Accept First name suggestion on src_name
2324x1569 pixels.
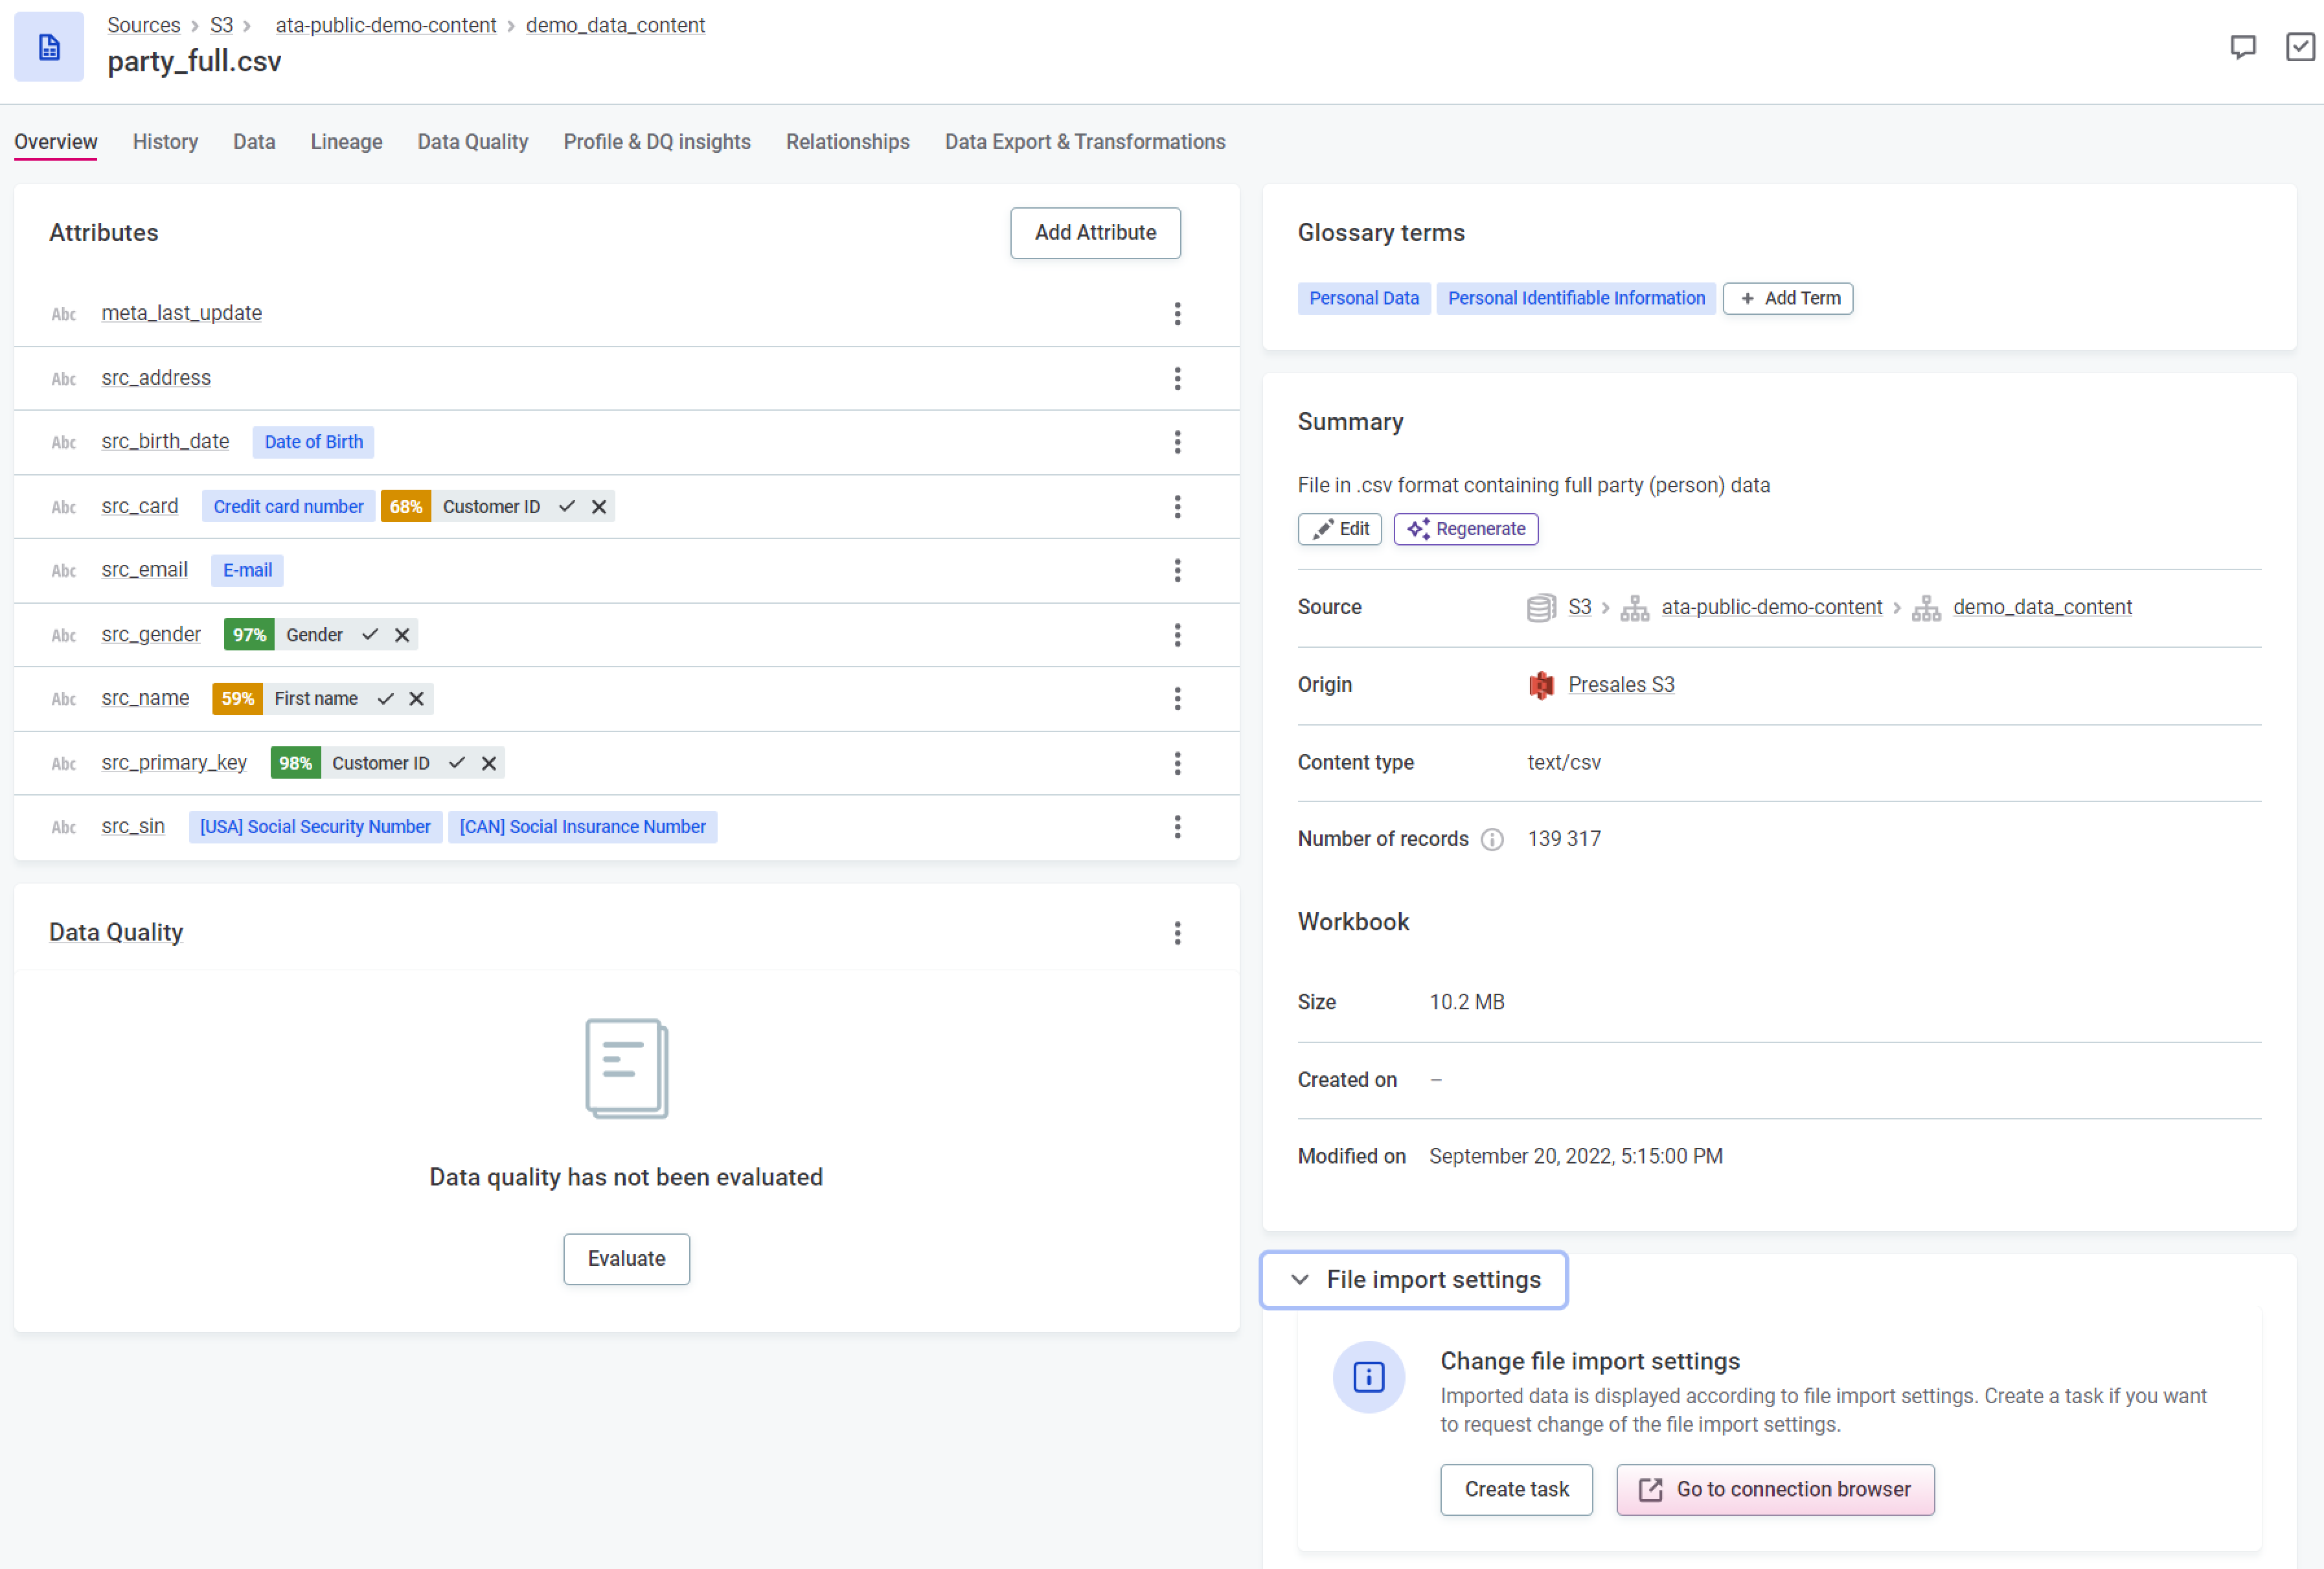[385, 699]
